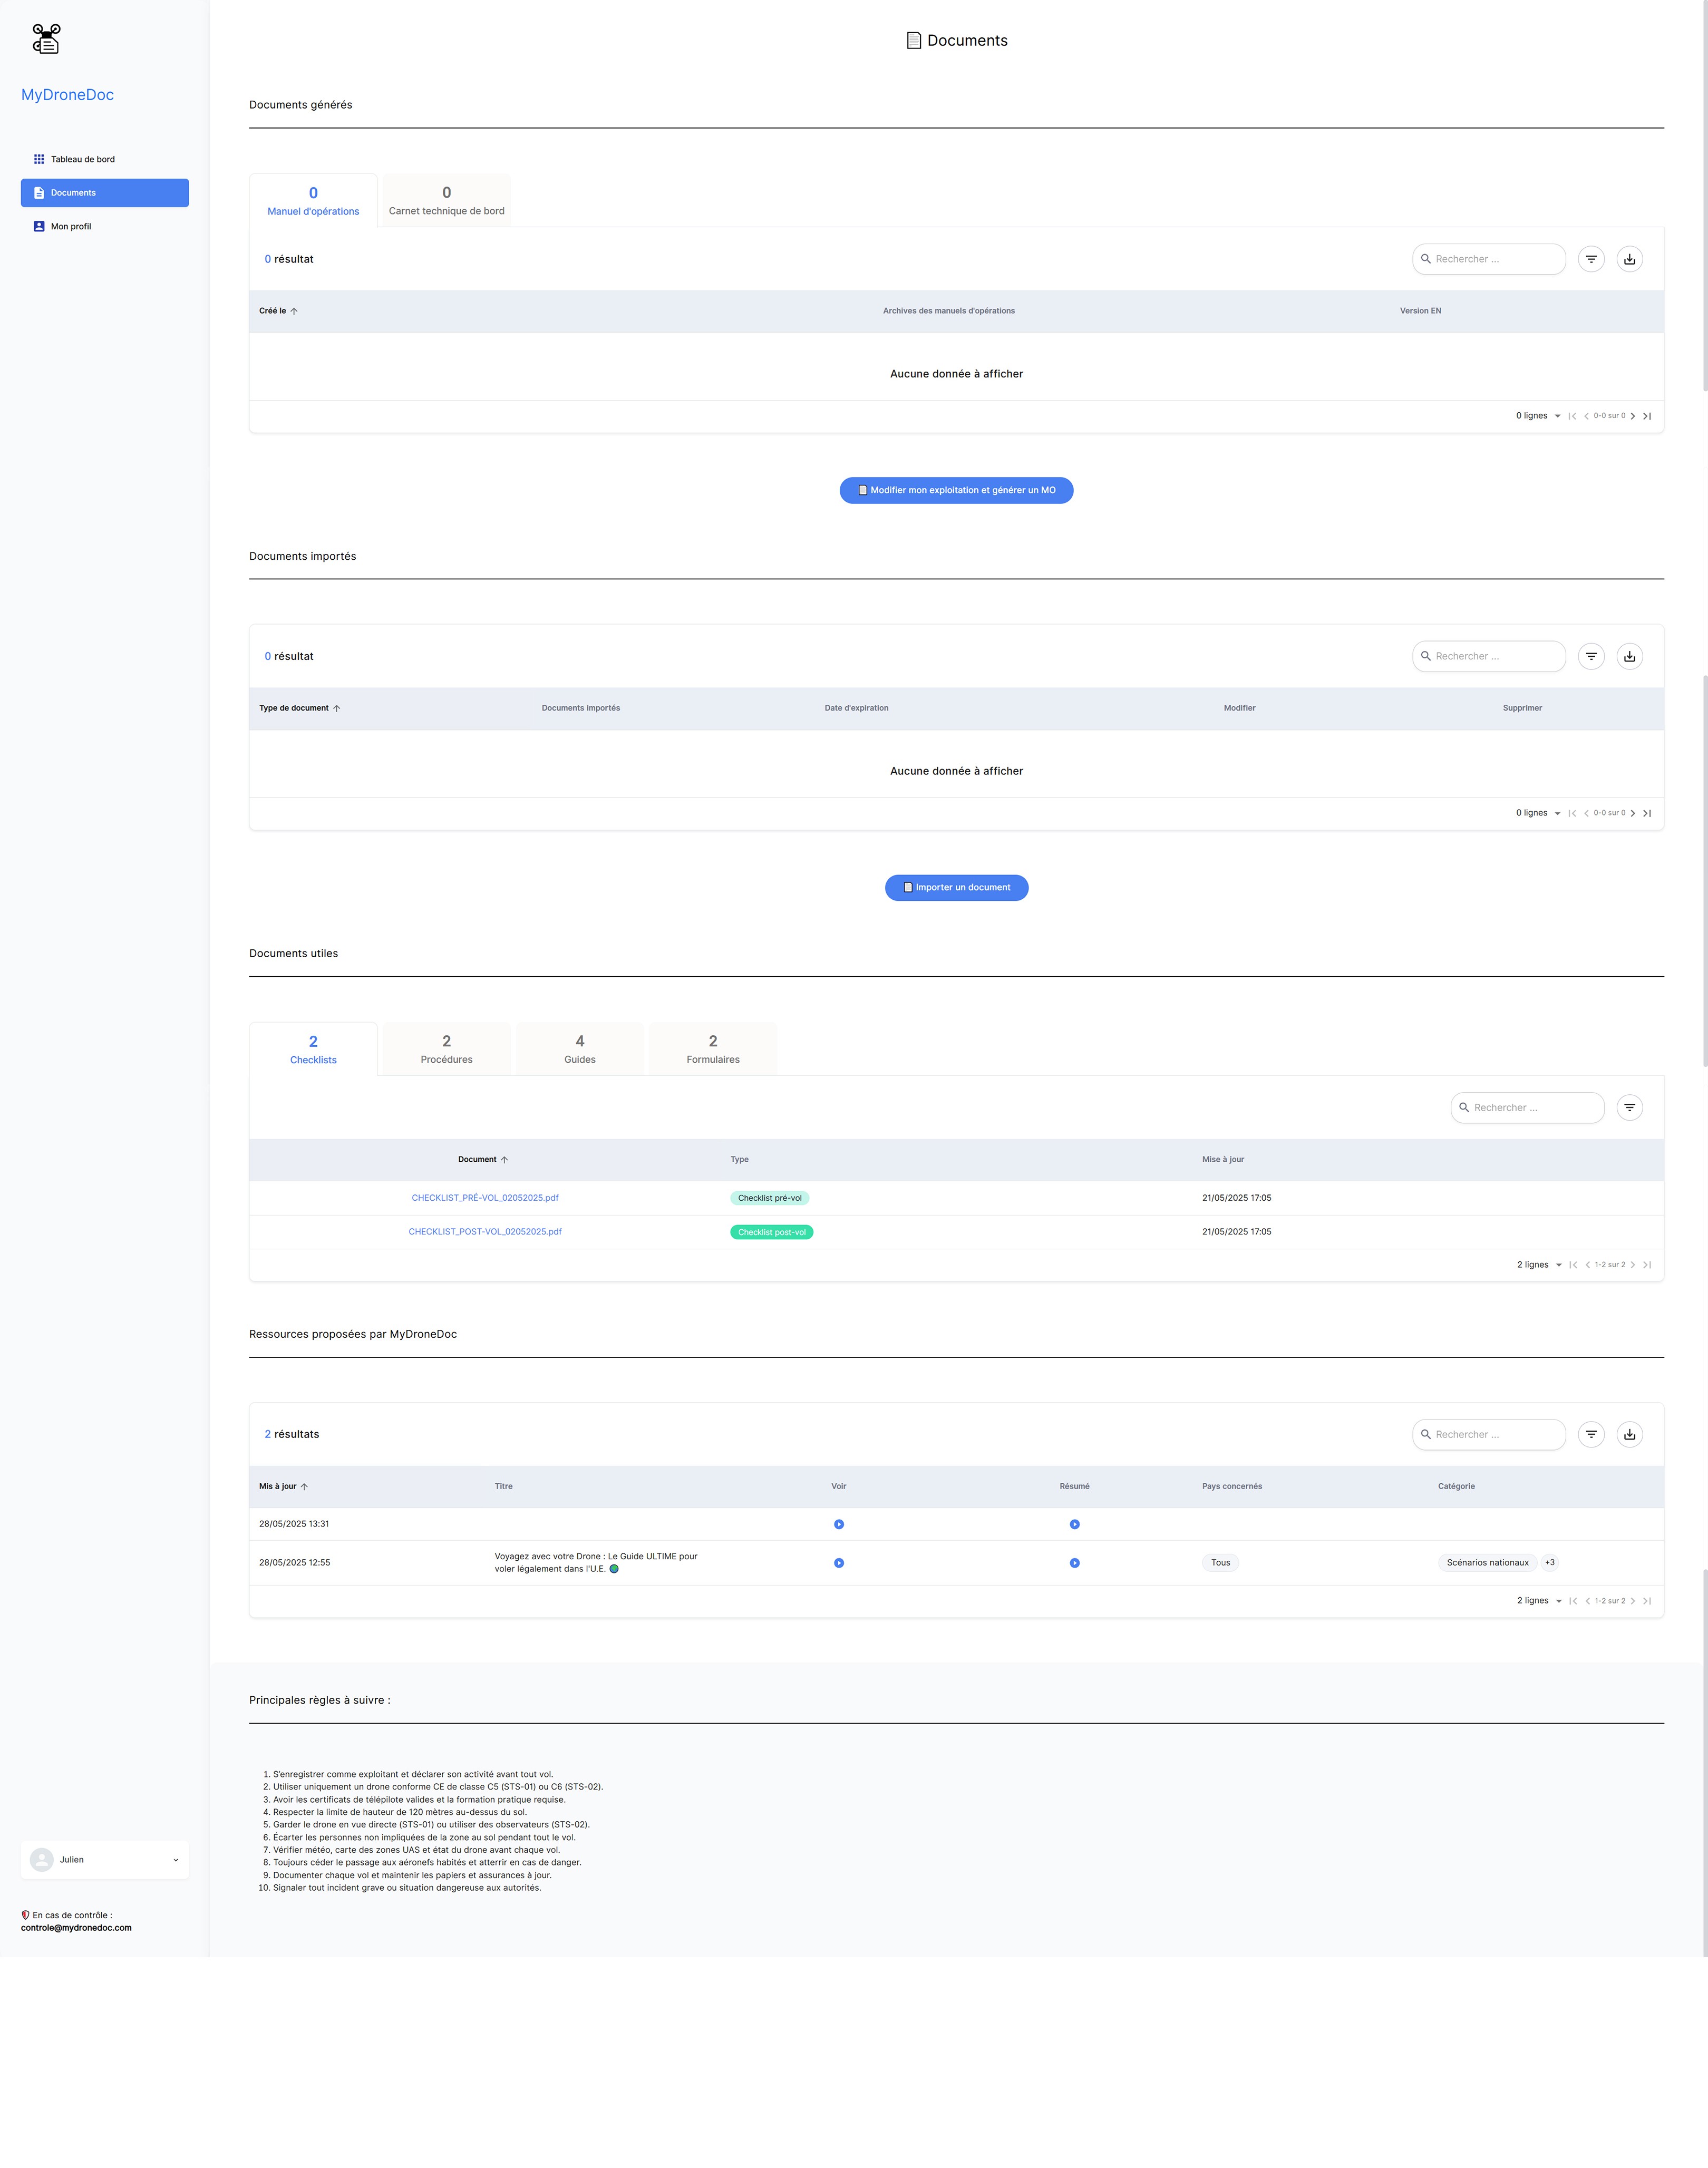The width and height of the screenshot is (1708, 2168).
Task: Click the Rechercher field in Ressources section
Action: click(1490, 1434)
